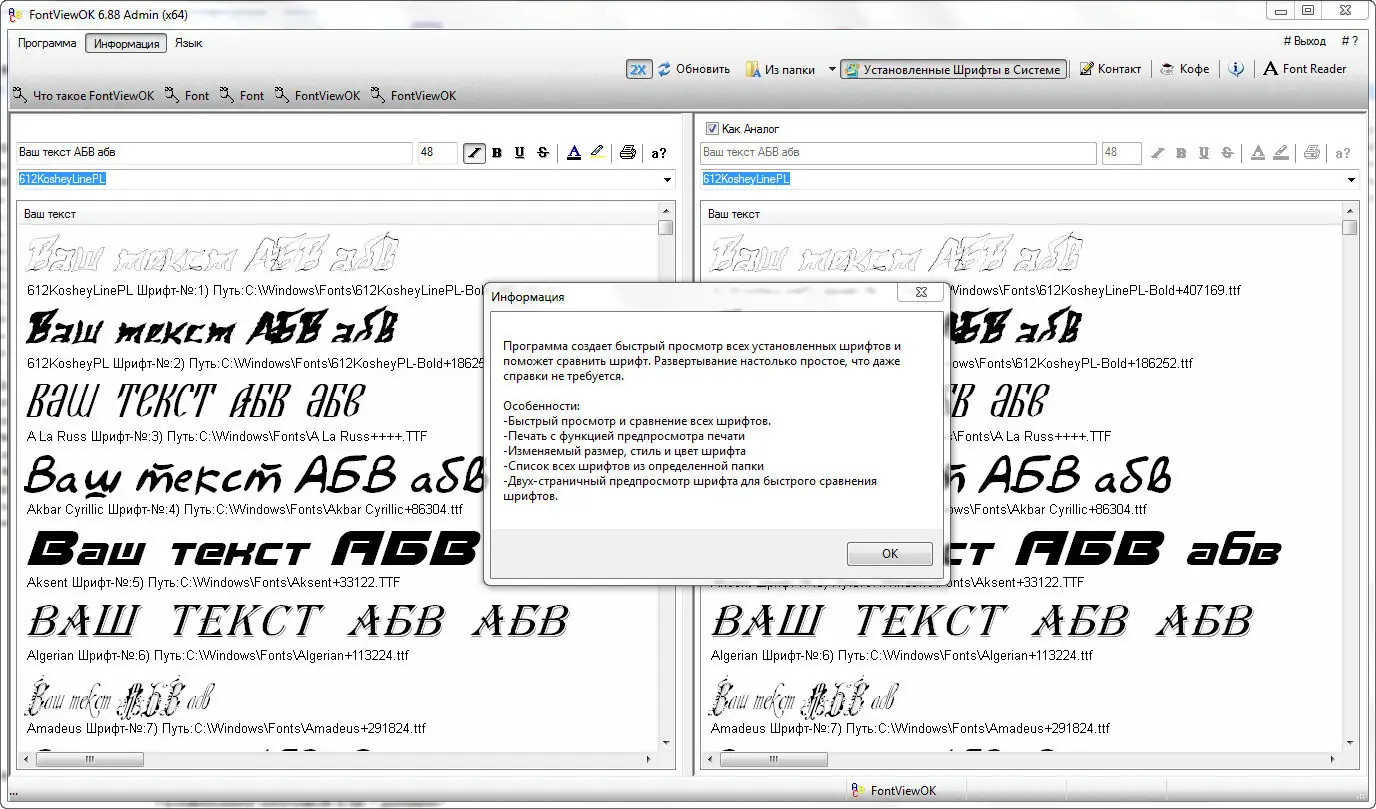The width and height of the screenshot is (1376, 809).
Task: Open the Язык menu
Action: [x=189, y=43]
